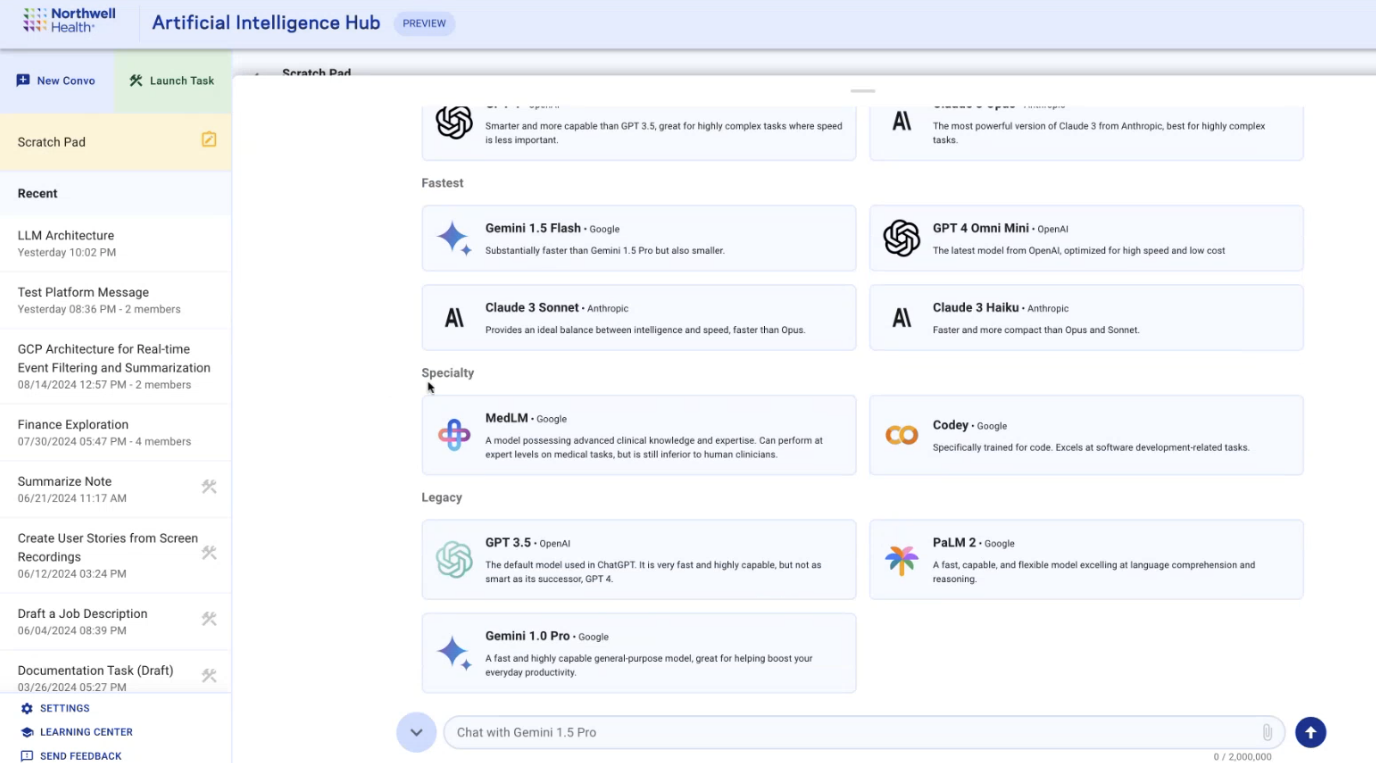Image resolution: width=1376 pixels, height=763 pixels.
Task: Click the Recent section header
Action: point(38,193)
